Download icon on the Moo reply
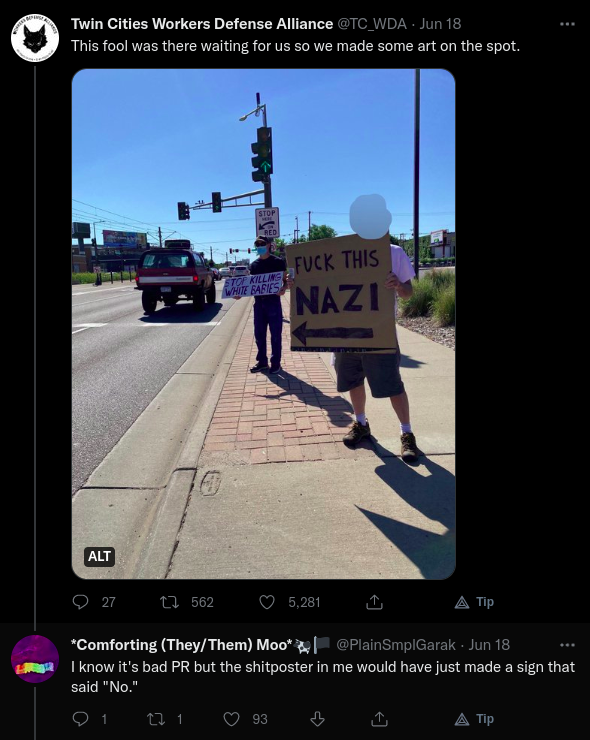590x740 pixels. click(x=317, y=719)
